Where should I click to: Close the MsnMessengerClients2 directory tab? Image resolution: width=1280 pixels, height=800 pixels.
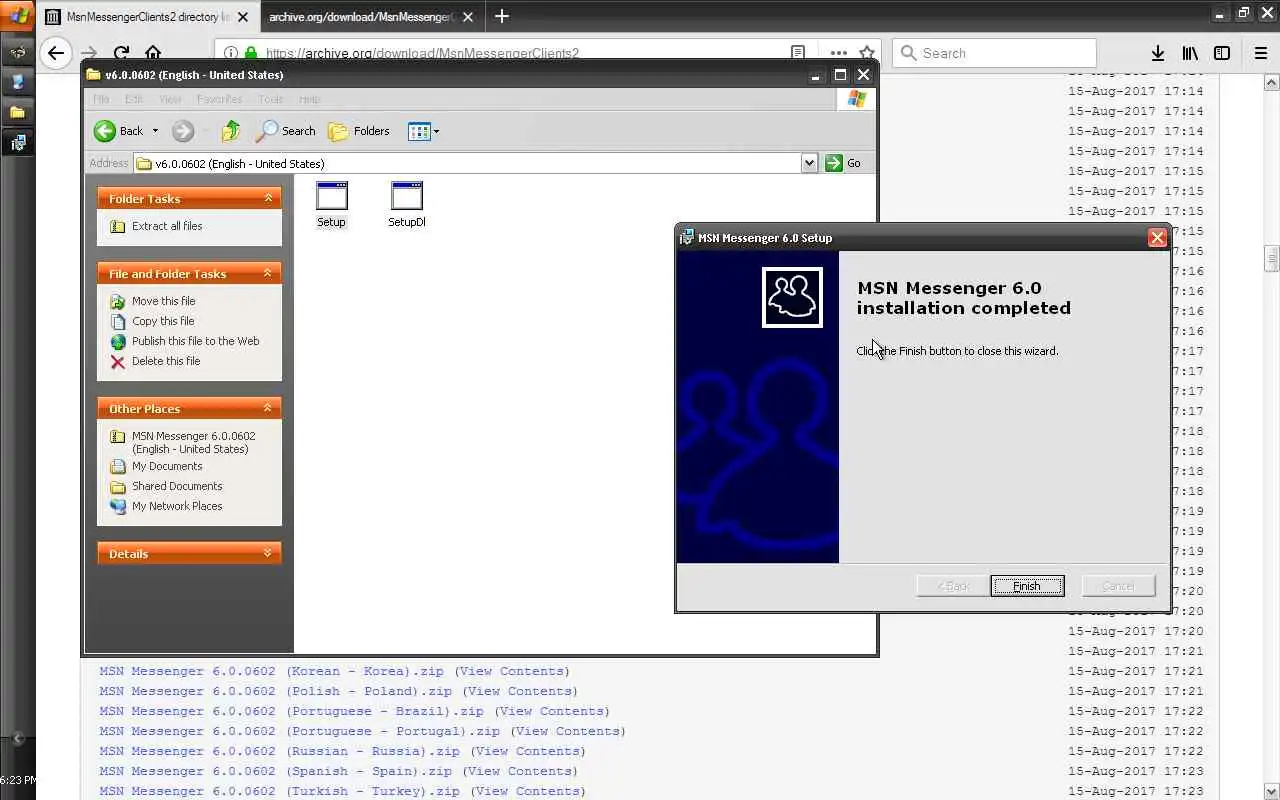click(x=242, y=17)
